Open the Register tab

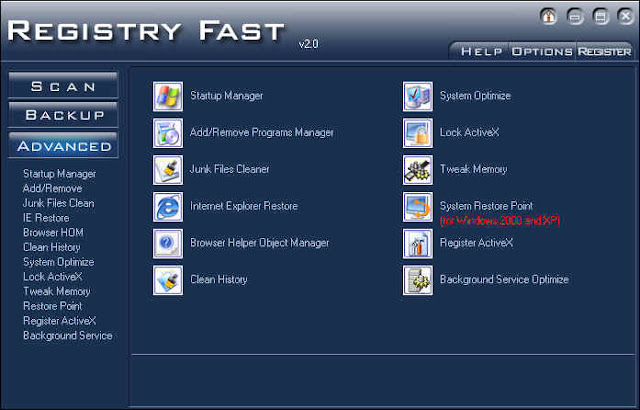[604, 52]
